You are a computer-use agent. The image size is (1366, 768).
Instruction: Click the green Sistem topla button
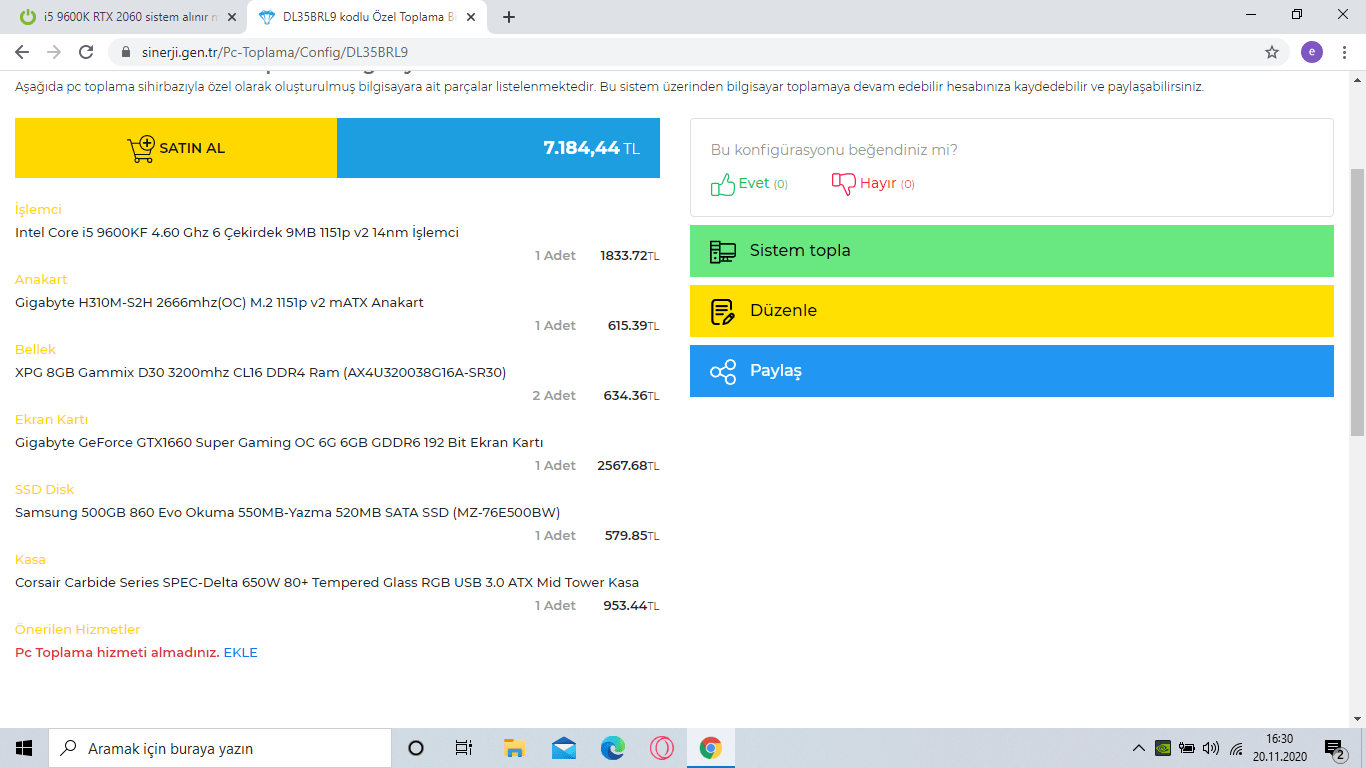pos(1012,251)
